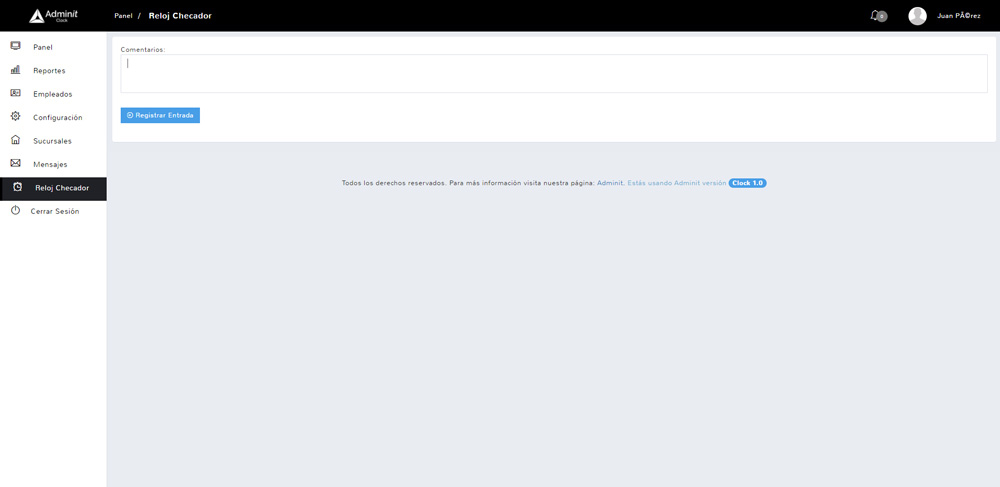The width and height of the screenshot is (1000, 487).
Task: Click the Panel monitor icon in sidebar
Action: click(15, 46)
